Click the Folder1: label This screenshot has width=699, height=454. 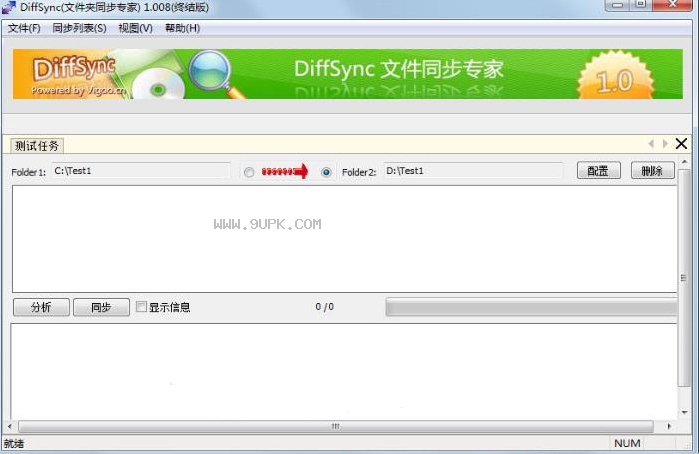click(29, 172)
